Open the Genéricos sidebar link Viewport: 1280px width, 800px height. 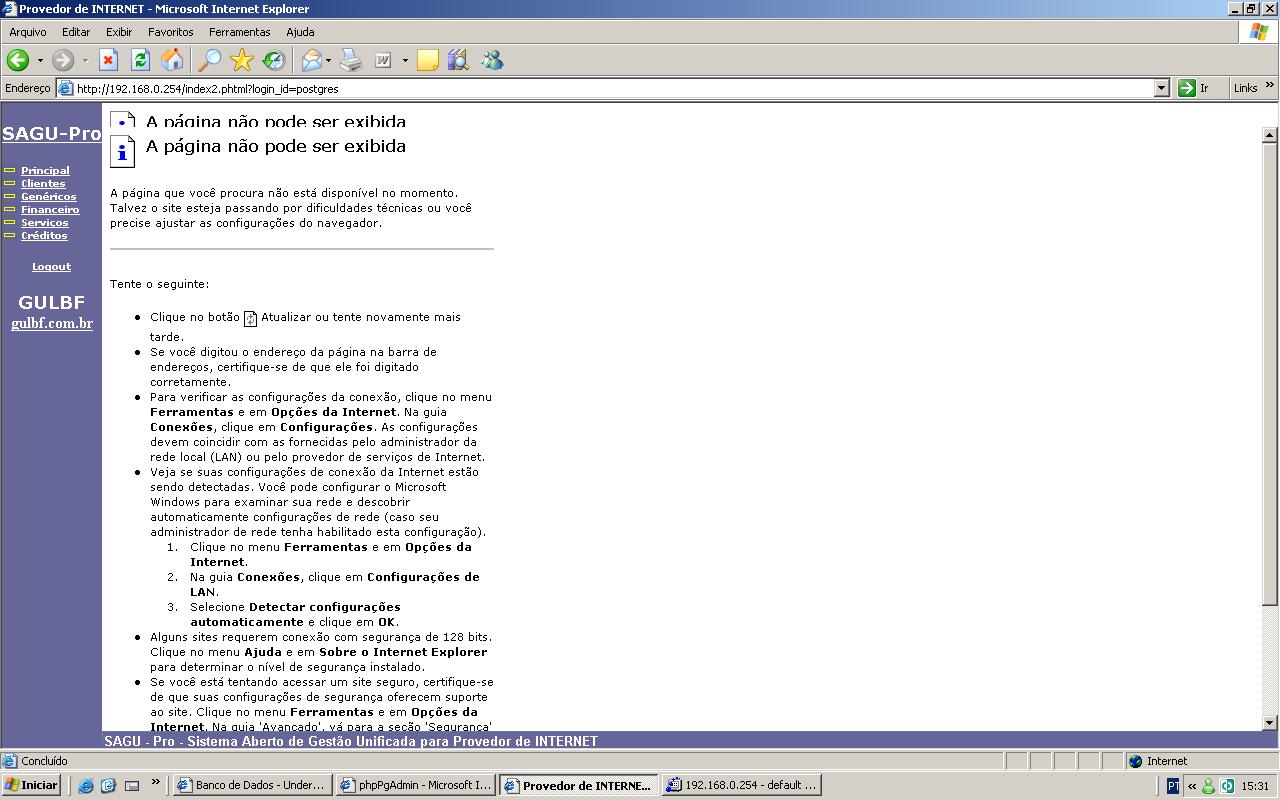click(x=49, y=197)
